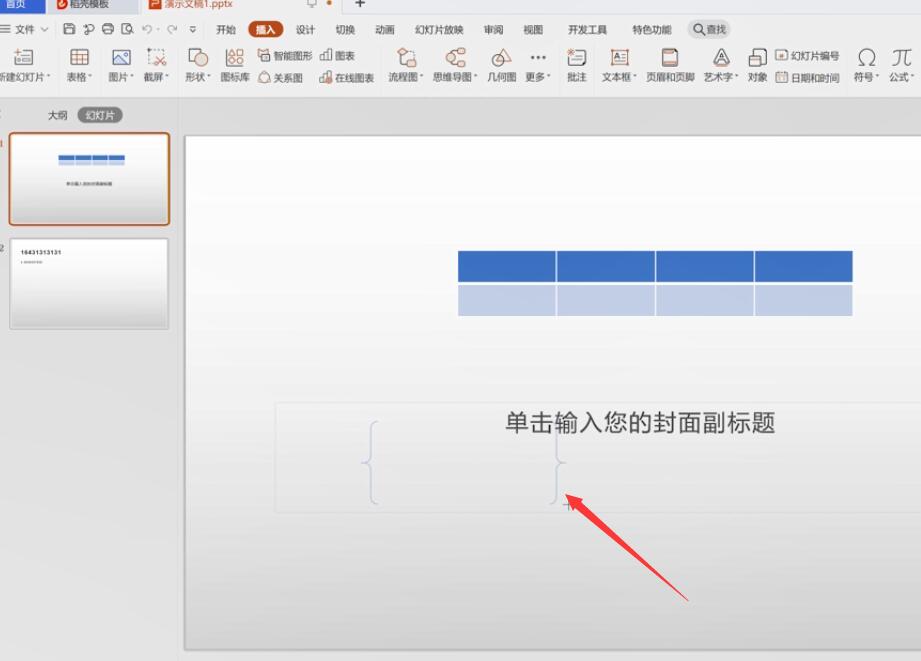Open the 特色功能 special features tab
This screenshot has height=661, width=921.
651,29
